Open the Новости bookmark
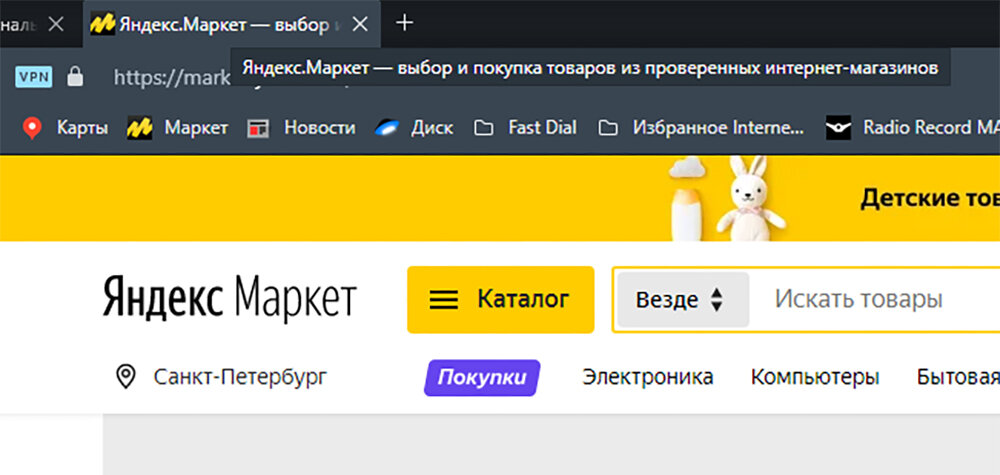1000x475 pixels. coord(300,128)
